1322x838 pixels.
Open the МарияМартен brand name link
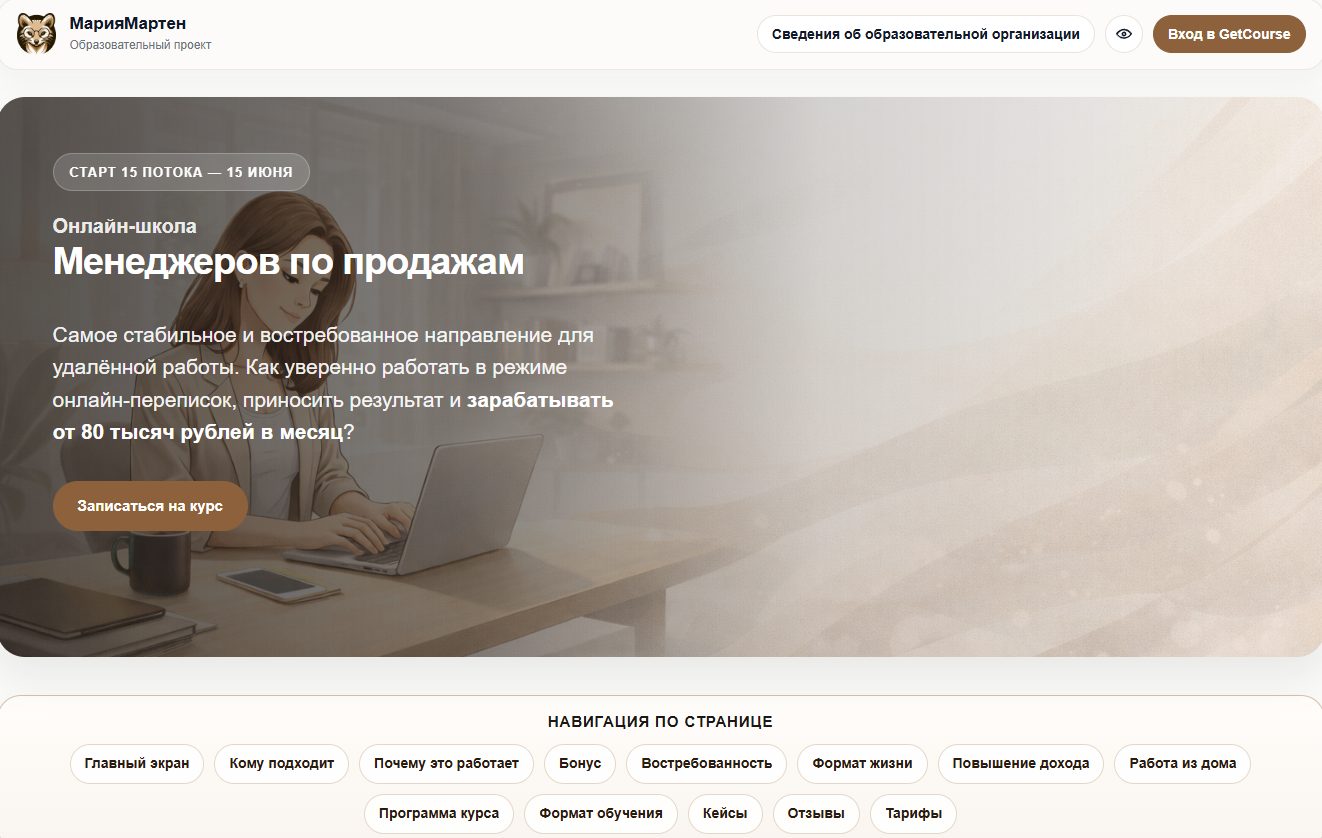(128, 23)
